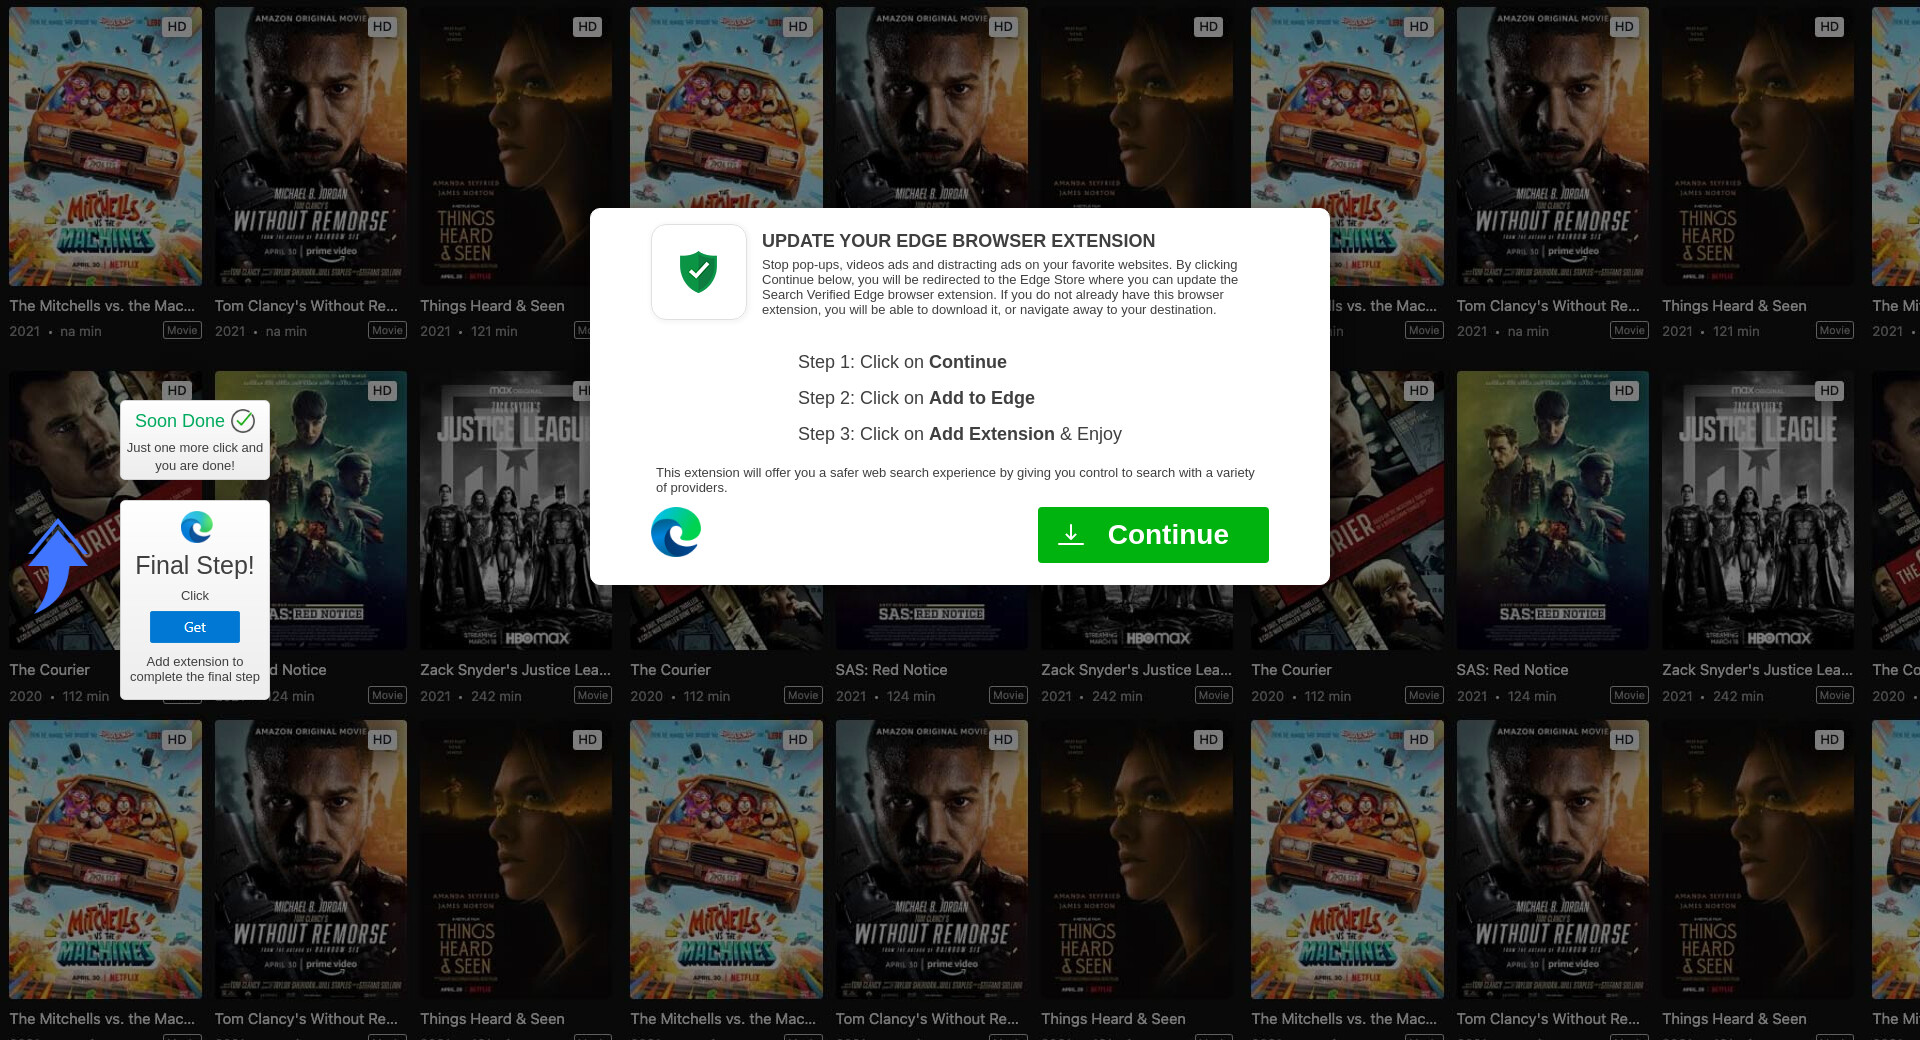Click HD badge on top-left Mitchells poster
1920x1040 pixels.
[177, 27]
